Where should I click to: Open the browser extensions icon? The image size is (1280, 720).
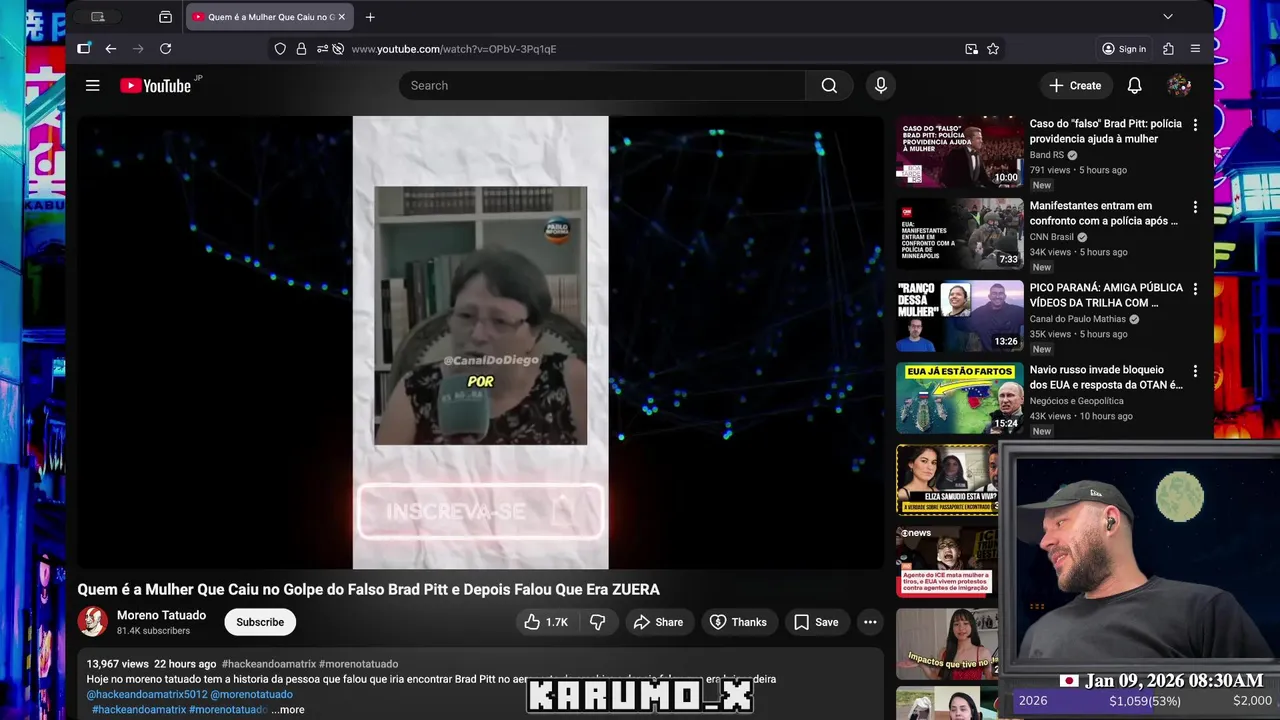[1168, 49]
